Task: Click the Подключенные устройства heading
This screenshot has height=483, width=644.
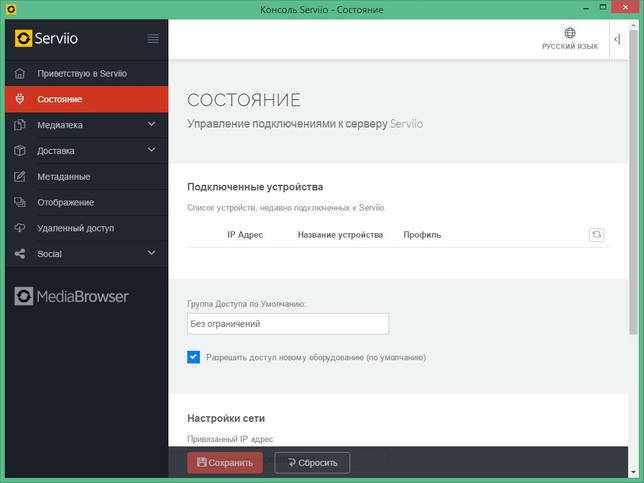Action: (x=255, y=187)
